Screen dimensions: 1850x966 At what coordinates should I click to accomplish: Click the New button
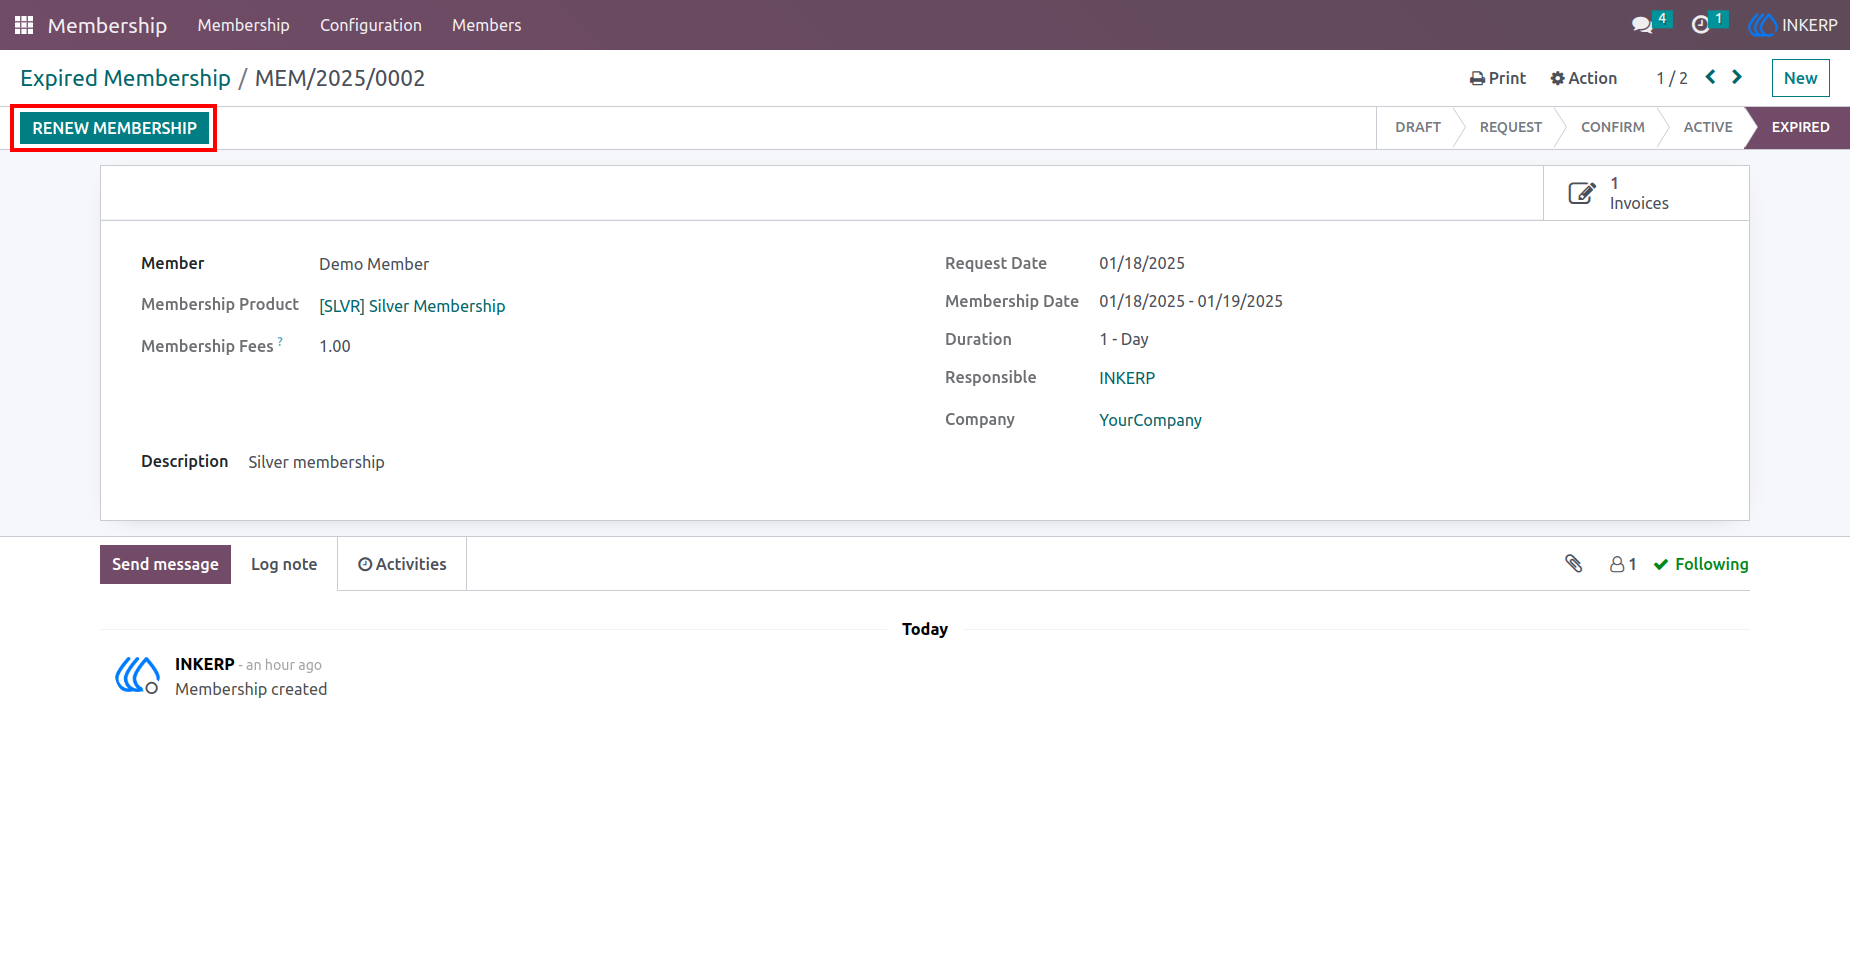[1800, 78]
